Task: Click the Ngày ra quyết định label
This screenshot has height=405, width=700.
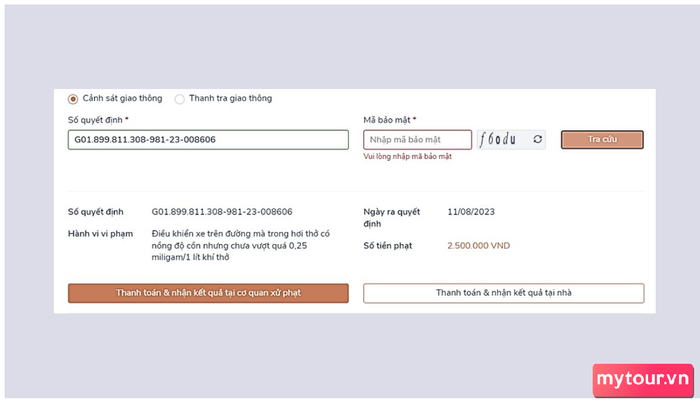Action: coord(392,217)
